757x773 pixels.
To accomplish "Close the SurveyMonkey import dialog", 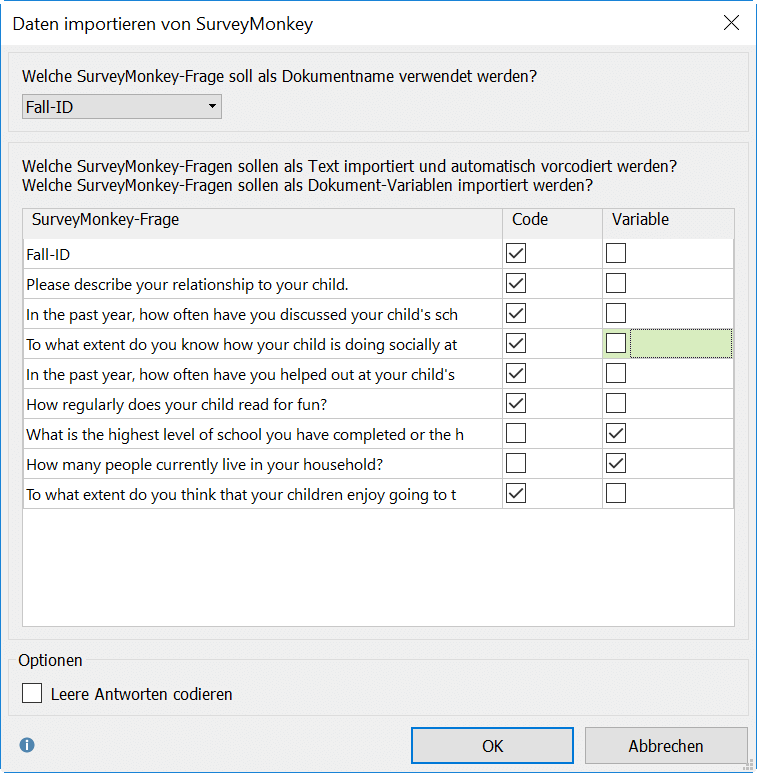I will pos(731,23).
